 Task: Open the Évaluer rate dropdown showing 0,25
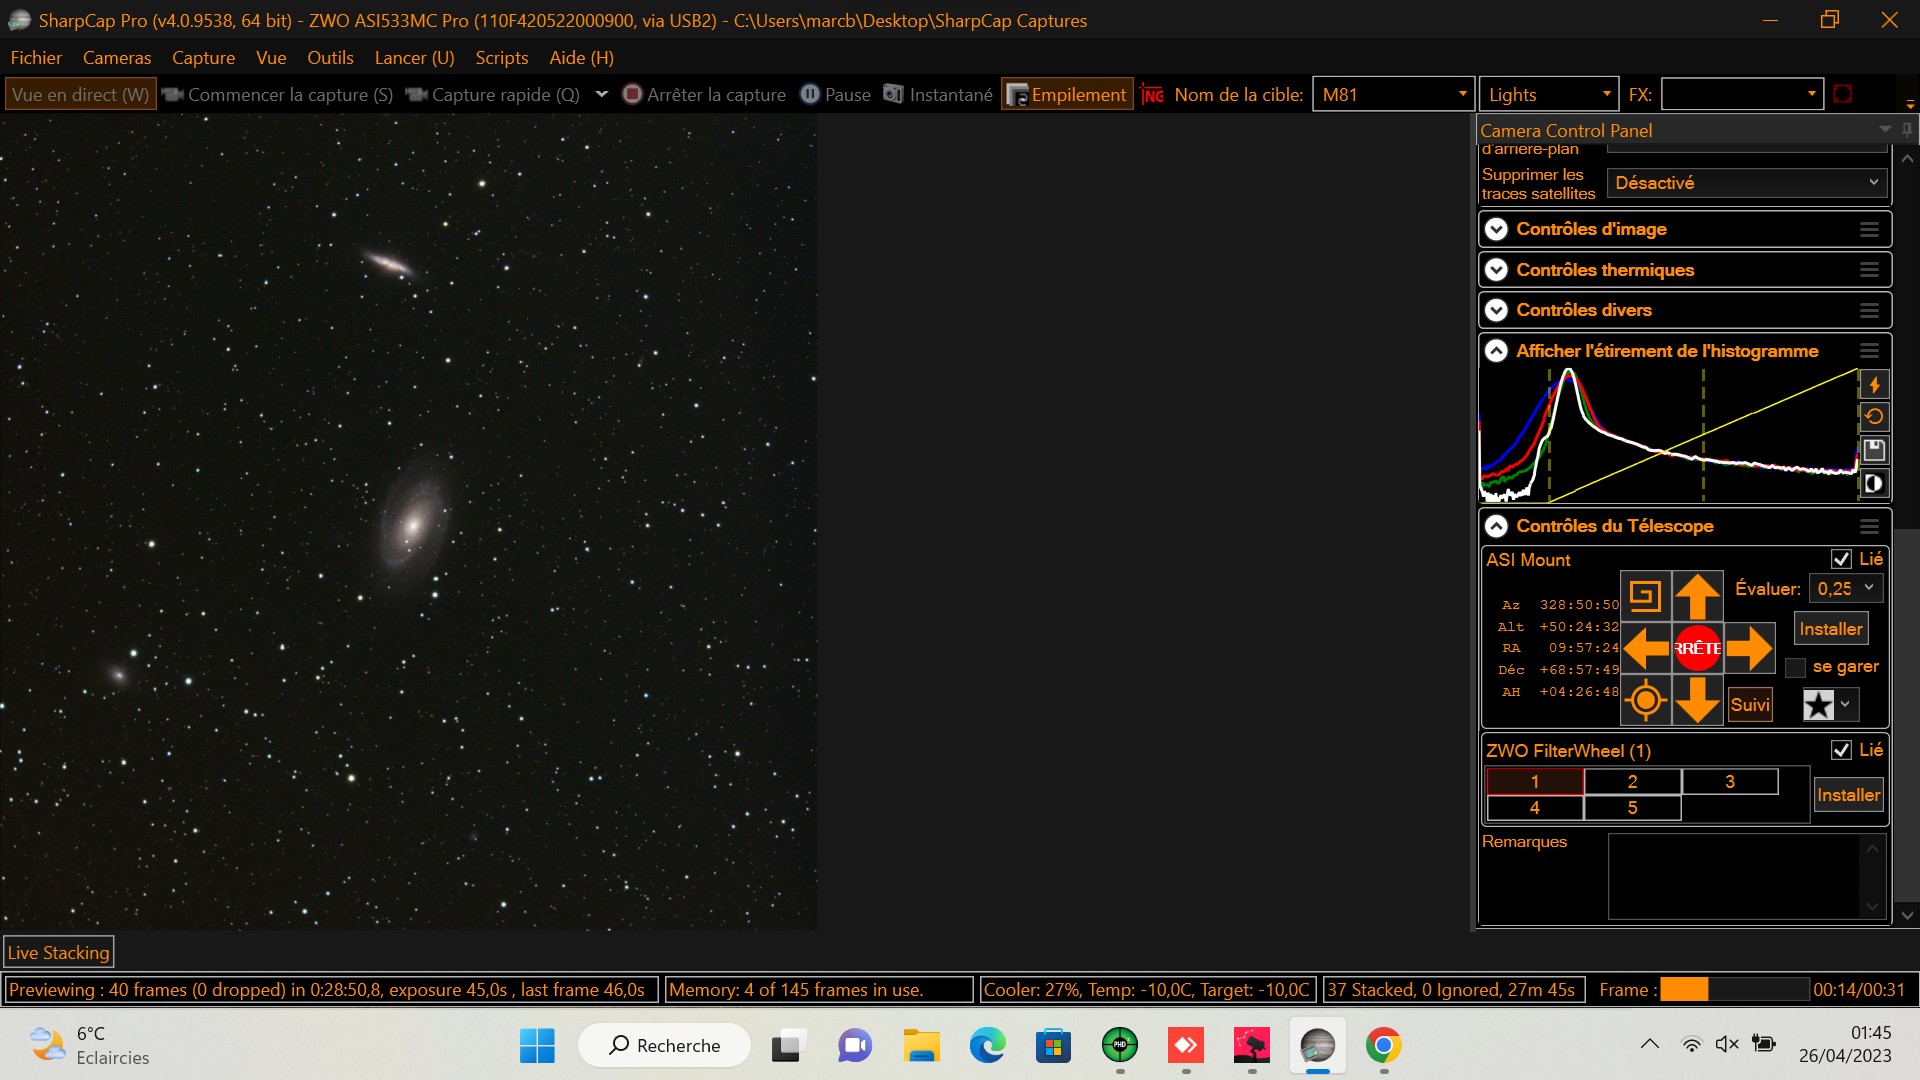1846,589
